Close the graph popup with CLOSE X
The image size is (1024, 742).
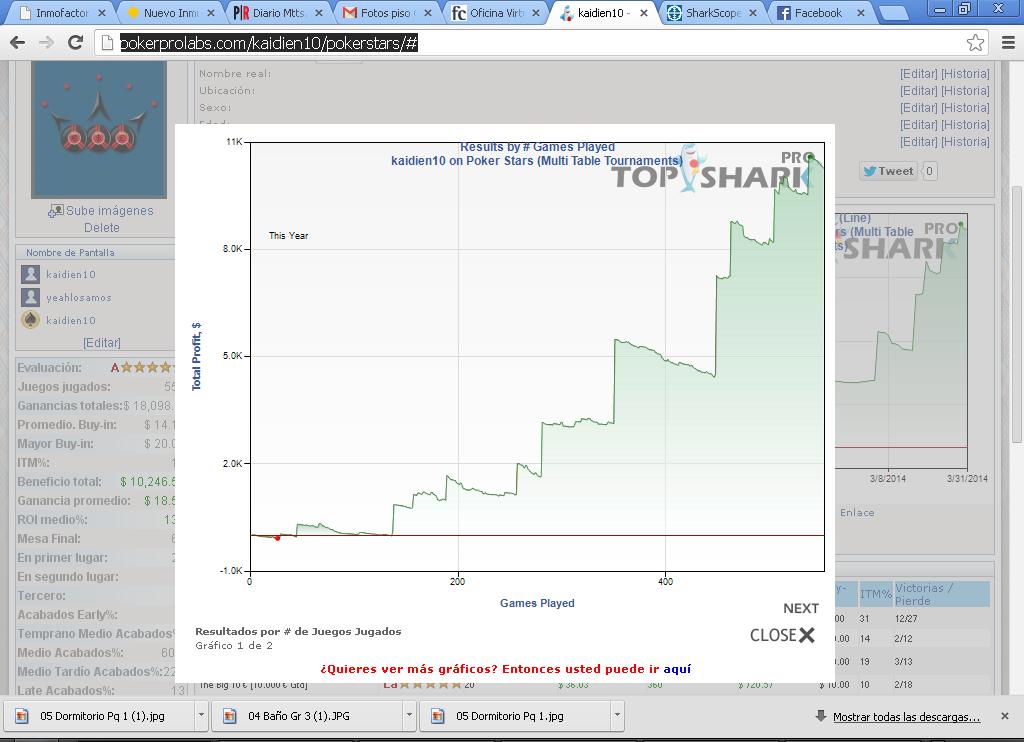(782, 635)
